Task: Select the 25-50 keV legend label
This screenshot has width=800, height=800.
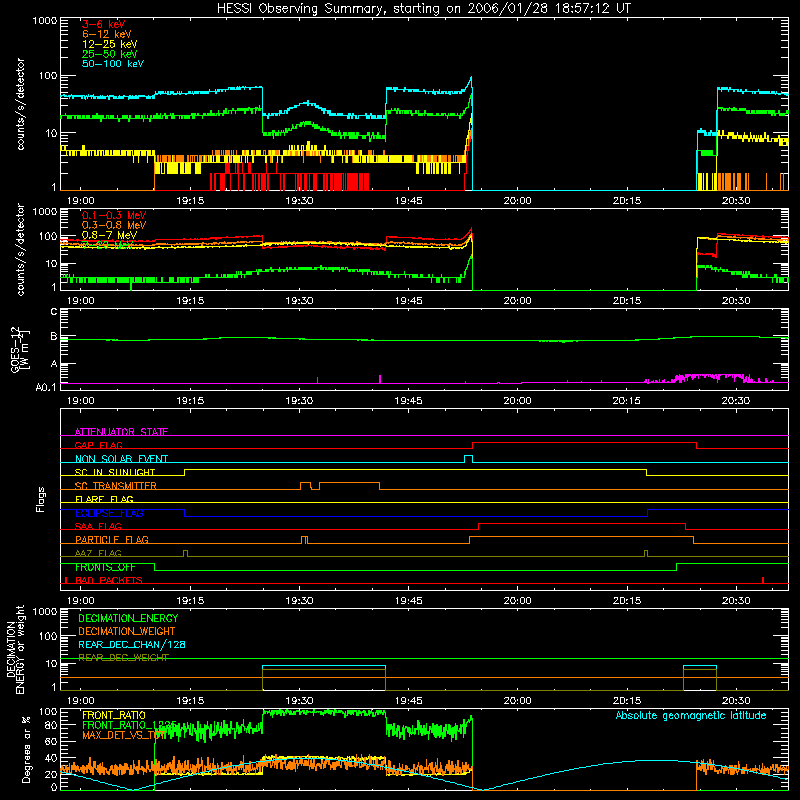Action: point(110,54)
